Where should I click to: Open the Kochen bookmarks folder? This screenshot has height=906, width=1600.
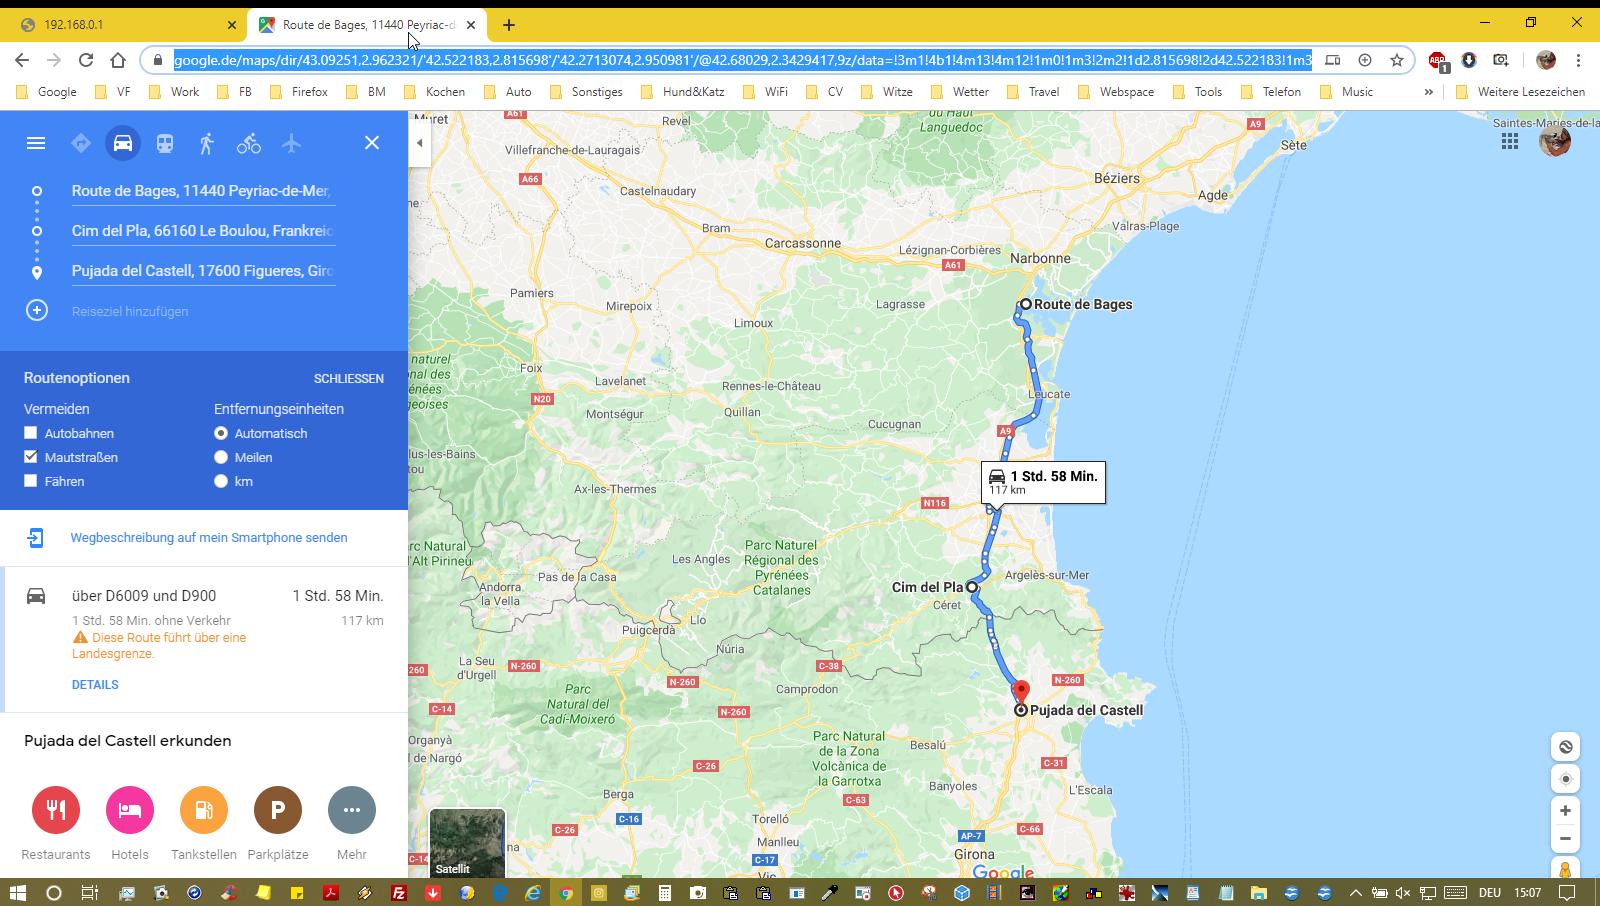point(434,92)
